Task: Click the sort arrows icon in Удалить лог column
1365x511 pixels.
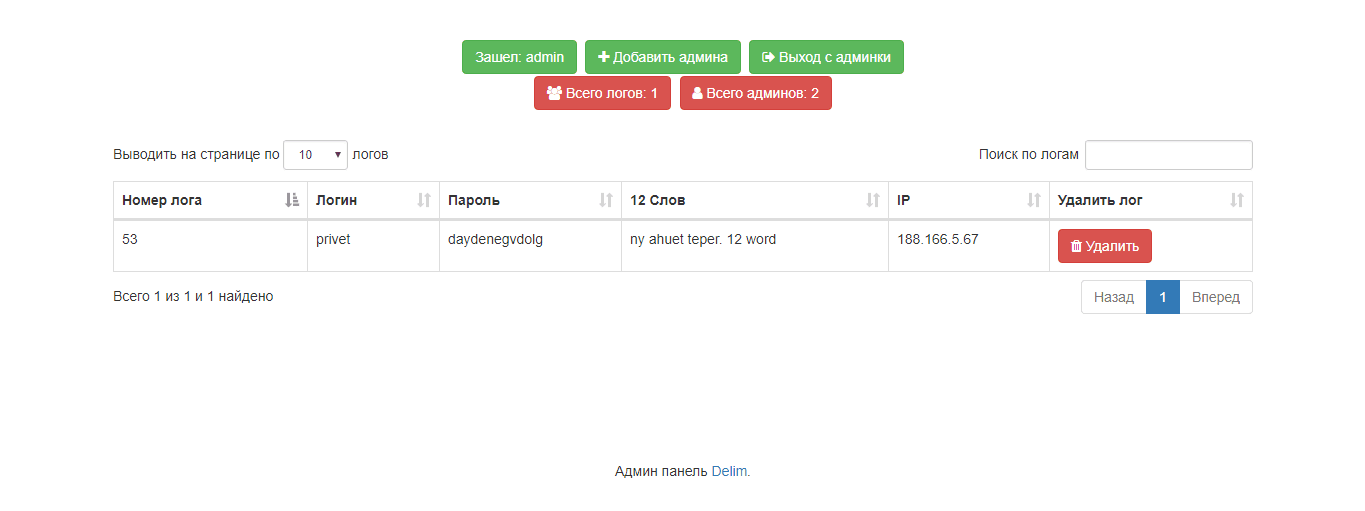Action: tap(1237, 200)
